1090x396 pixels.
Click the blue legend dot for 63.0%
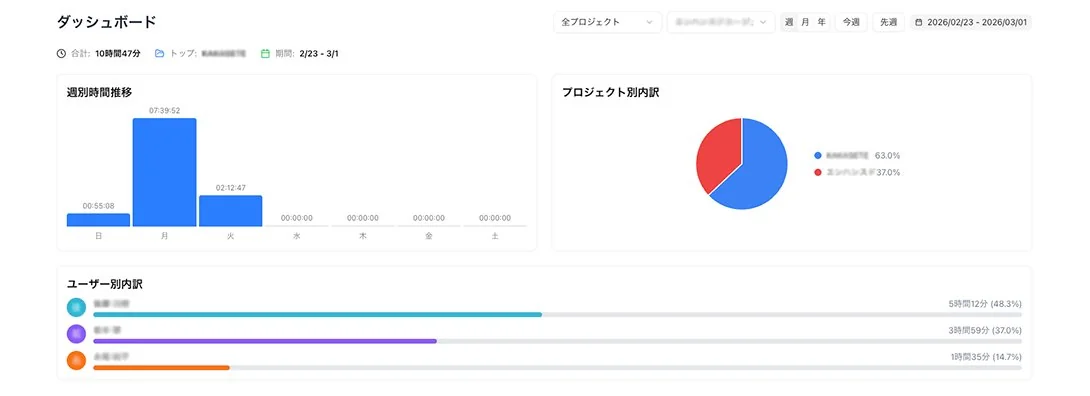[818, 156]
